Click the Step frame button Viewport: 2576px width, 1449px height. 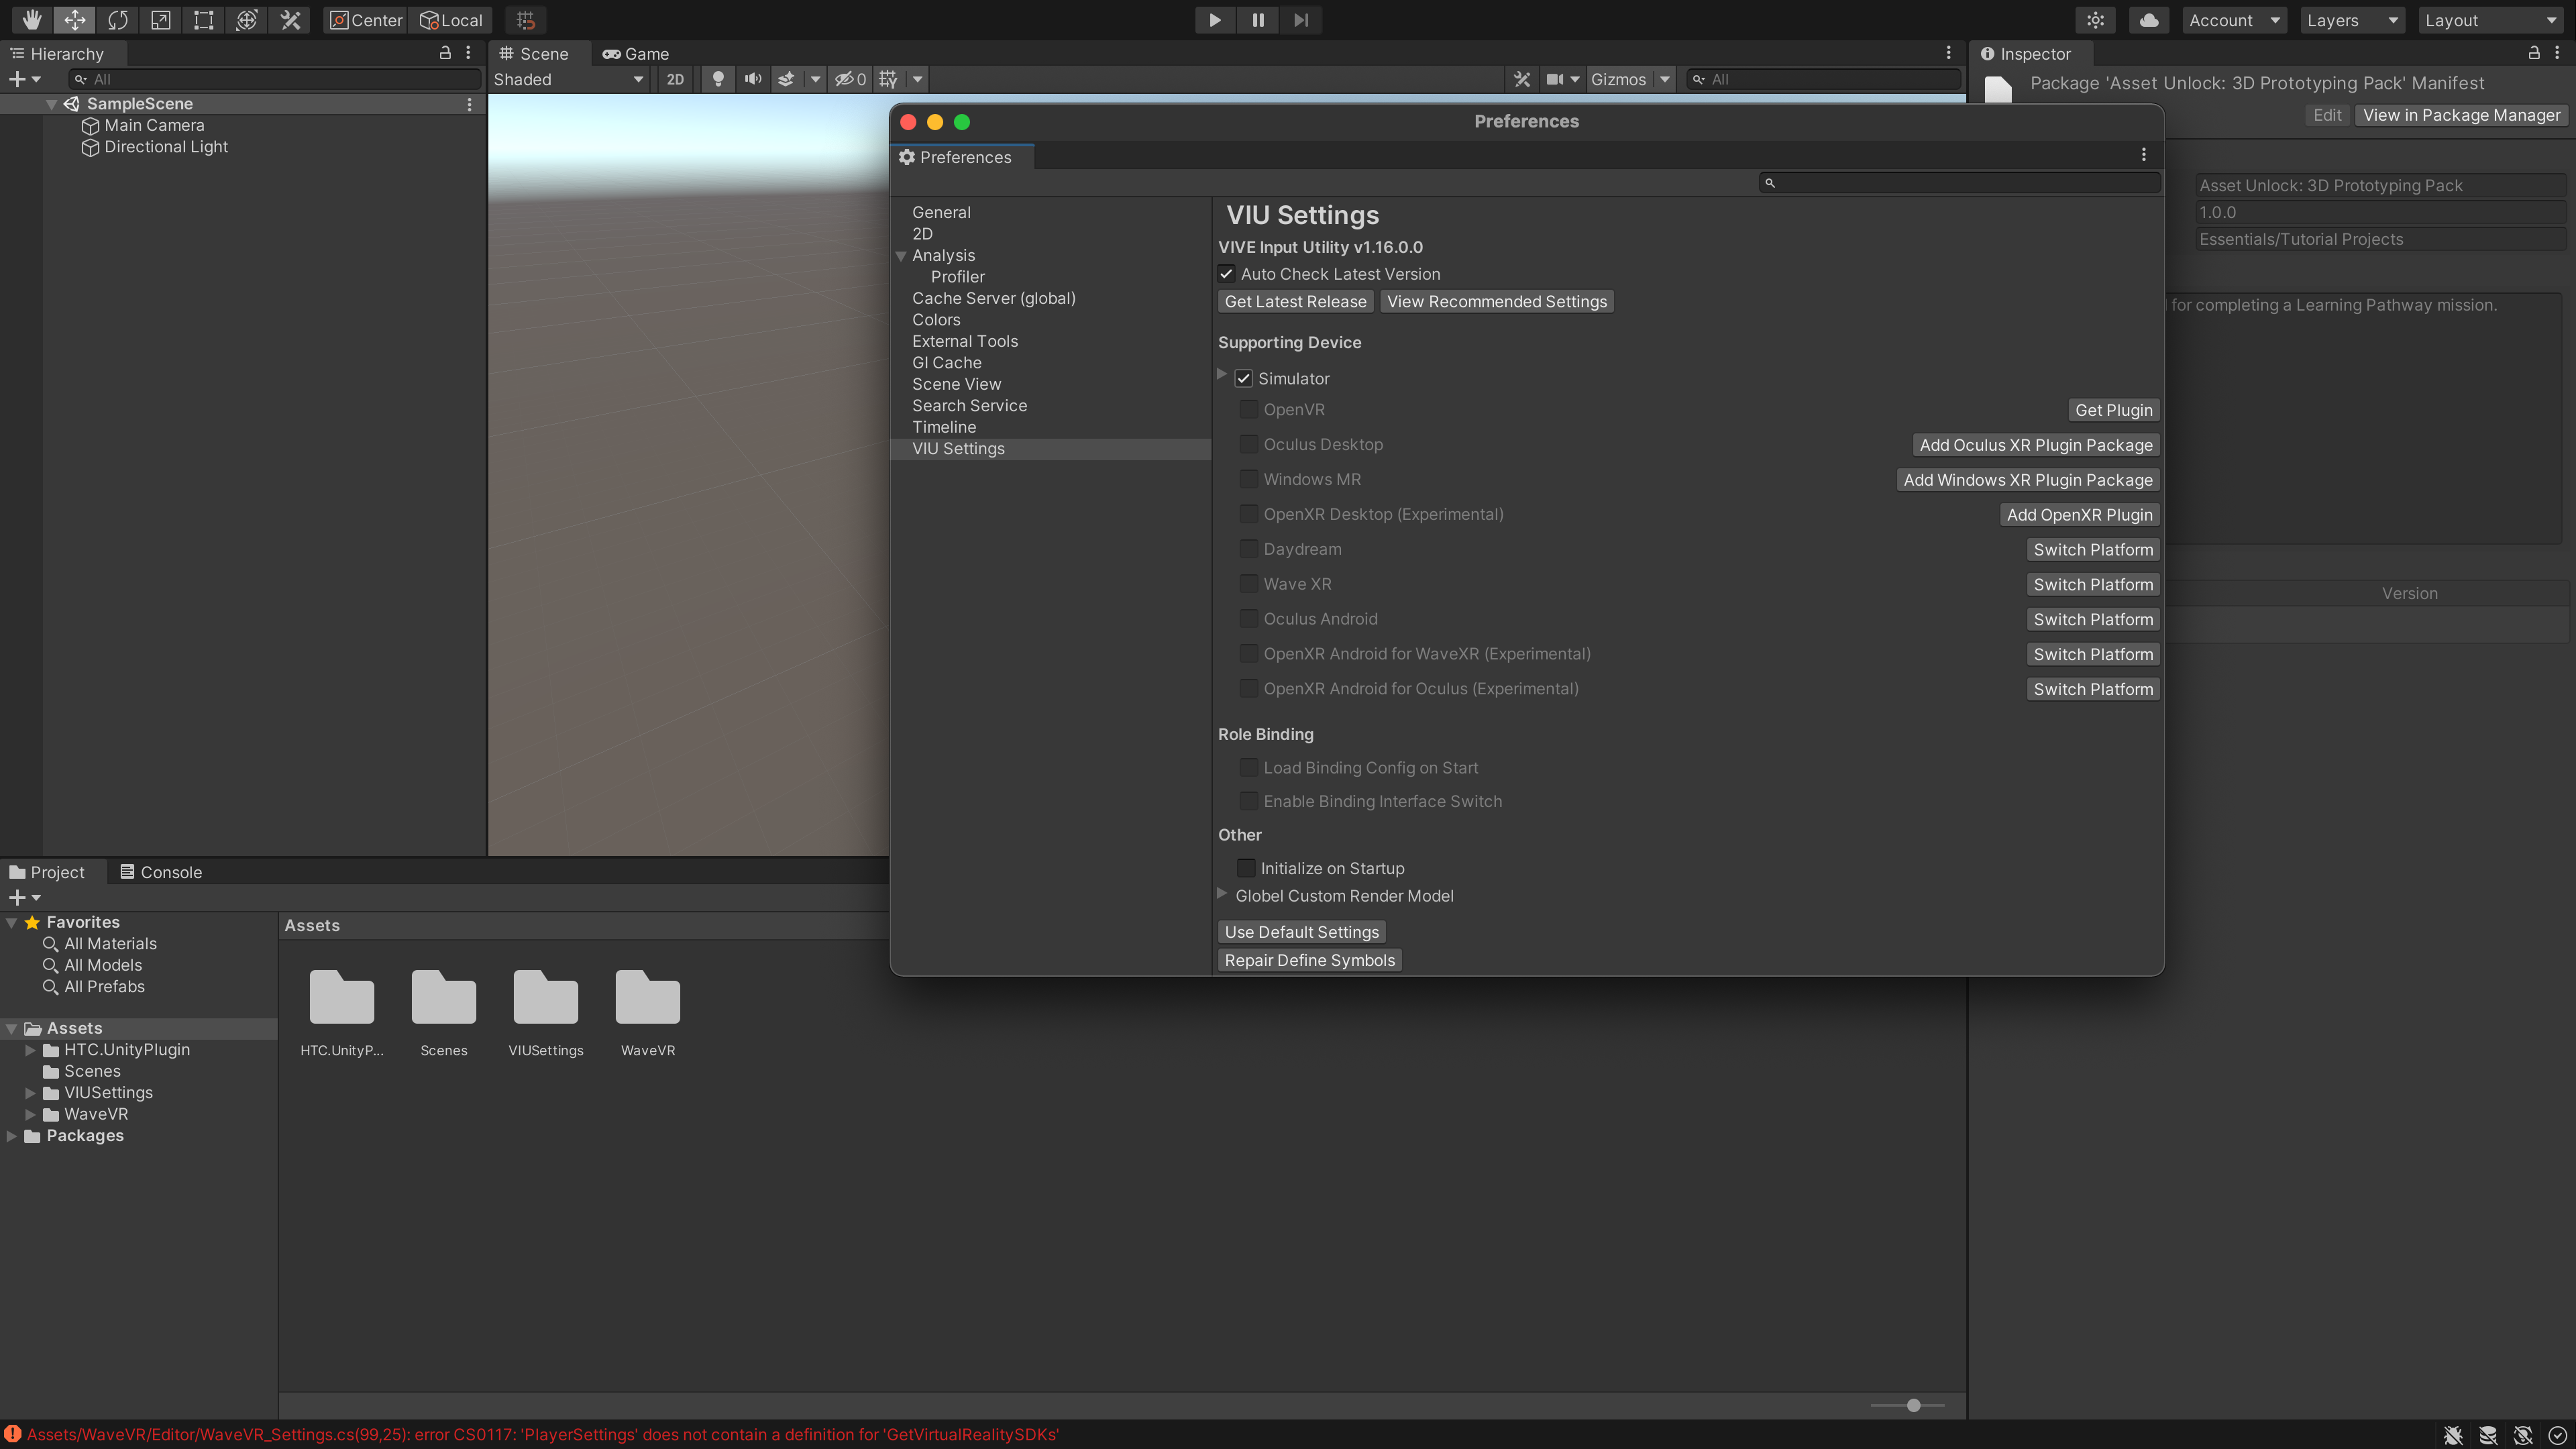pyautogui.click(x=1300, y=20)
